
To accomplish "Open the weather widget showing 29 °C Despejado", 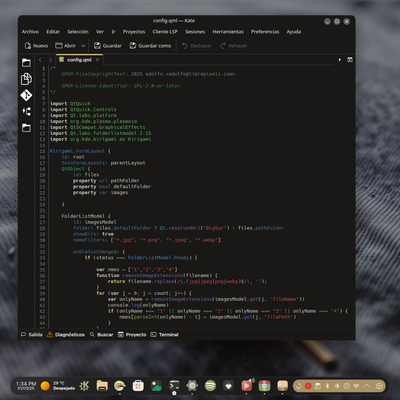I will (57, 386).
